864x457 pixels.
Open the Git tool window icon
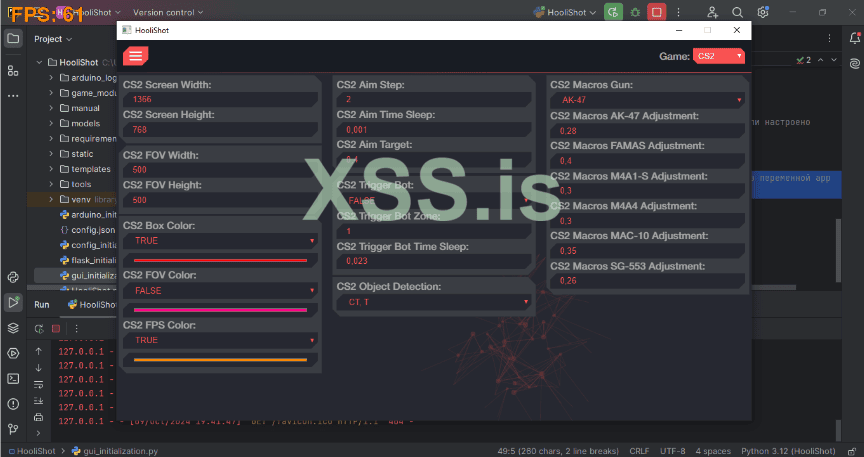(13, 429)
